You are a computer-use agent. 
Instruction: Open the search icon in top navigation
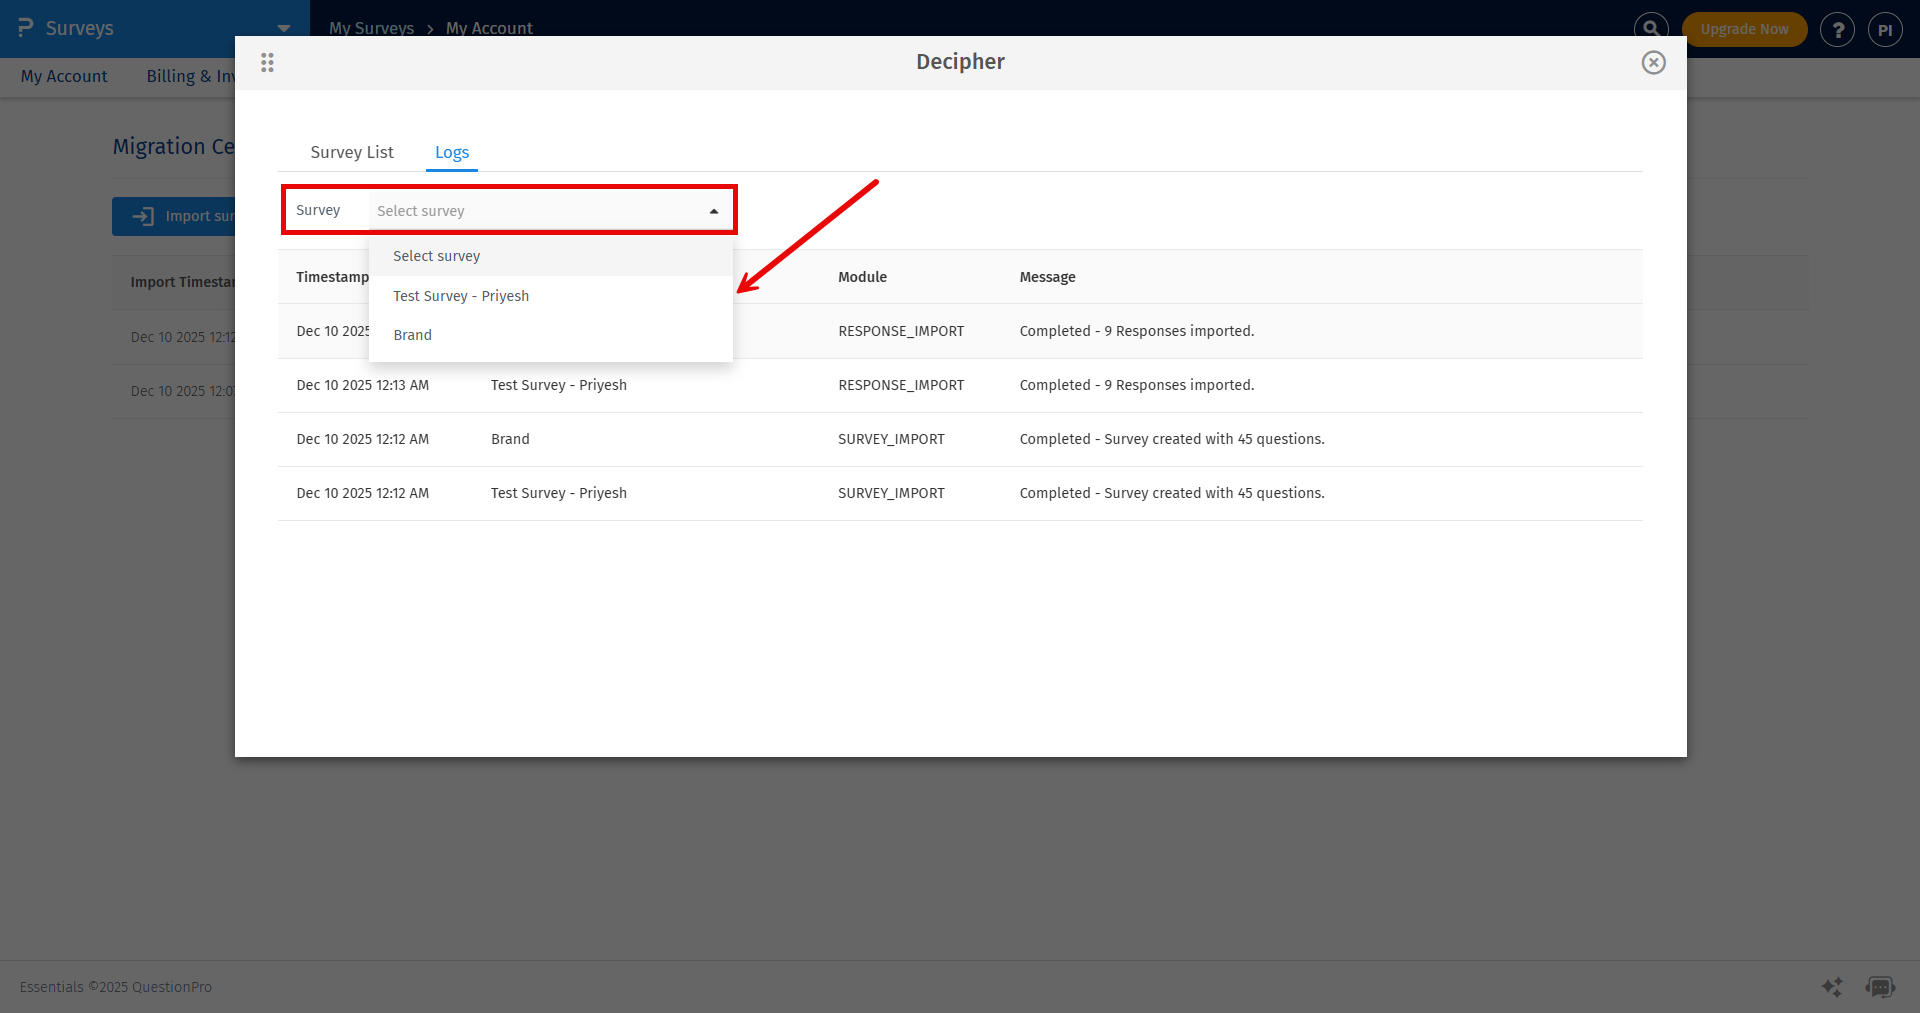tap(1651, 28)
